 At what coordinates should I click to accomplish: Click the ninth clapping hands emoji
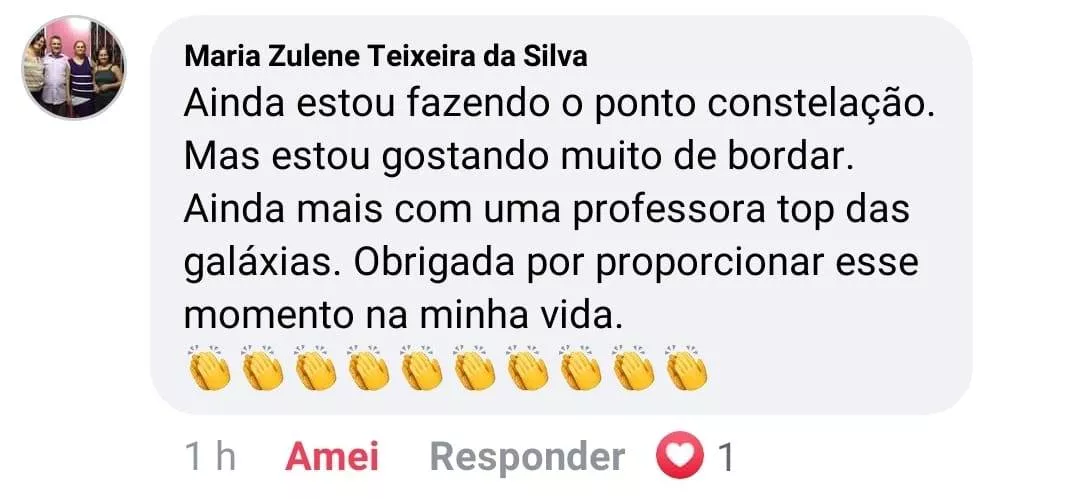[x=633, y=367]
